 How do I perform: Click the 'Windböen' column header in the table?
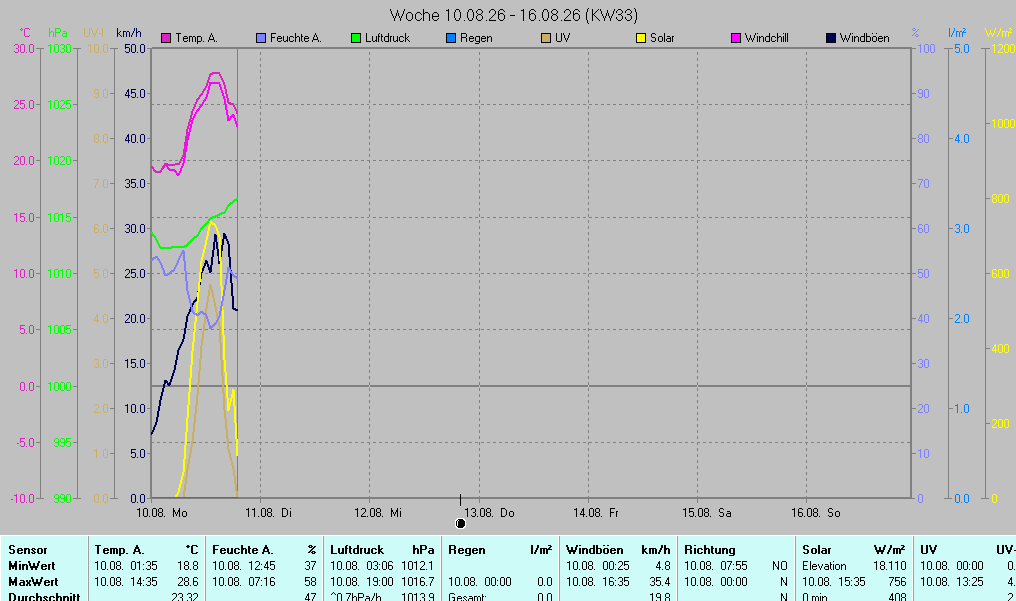pyautogui.click(x=595, y=550)
